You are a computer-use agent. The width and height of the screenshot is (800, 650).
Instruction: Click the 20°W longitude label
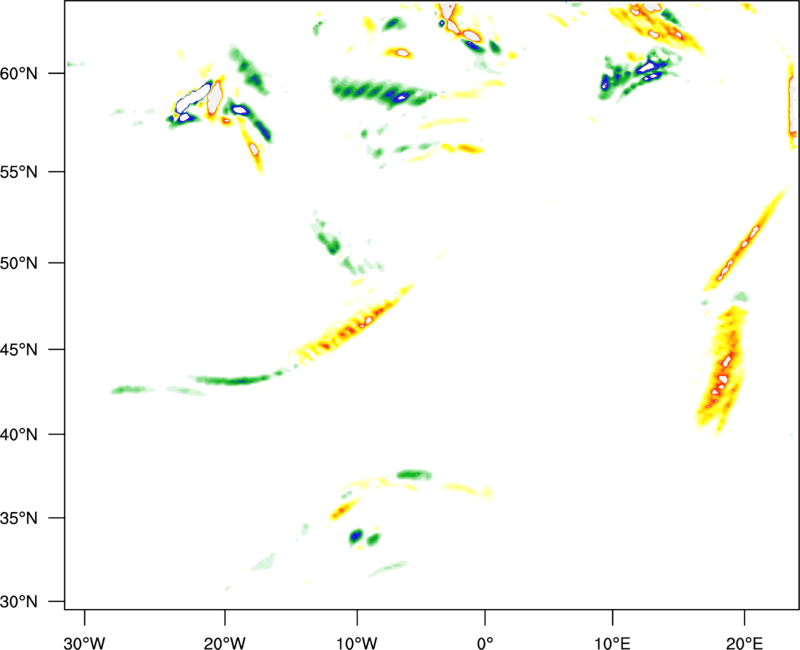(224, 643)
